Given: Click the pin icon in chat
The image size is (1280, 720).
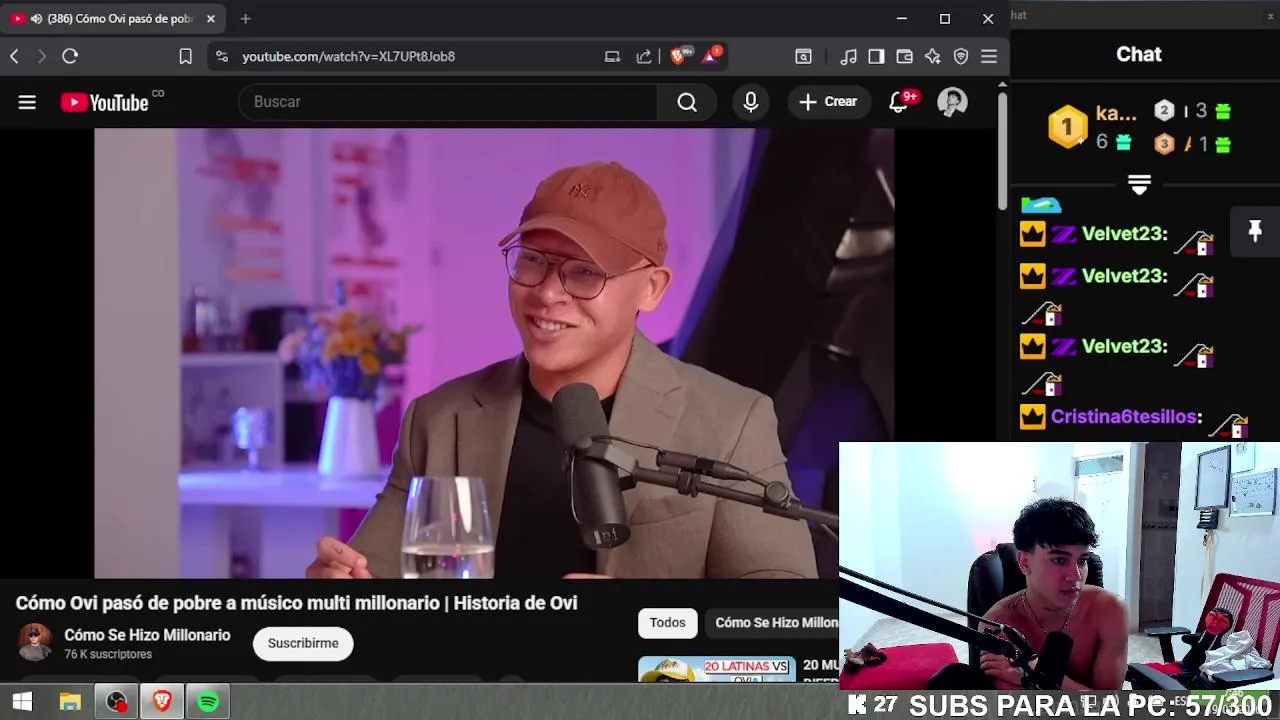Looking at the screenshot, I should pyautogui.click(x=1255, y=233).
